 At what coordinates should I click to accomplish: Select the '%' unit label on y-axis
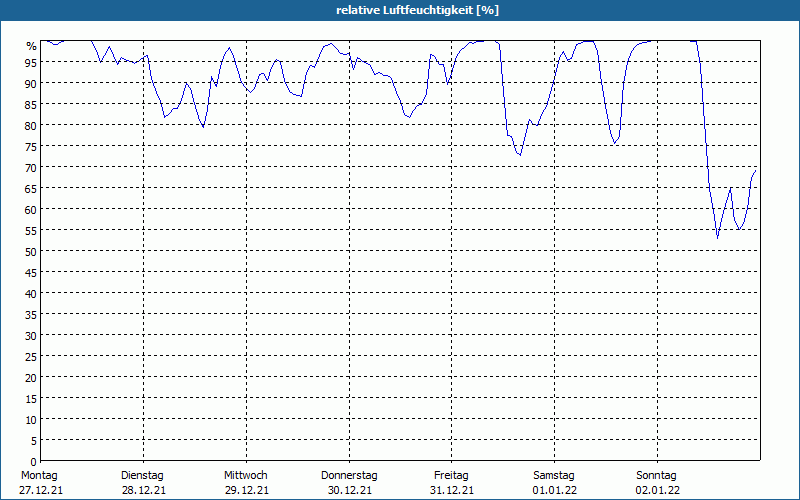[32, 46]
